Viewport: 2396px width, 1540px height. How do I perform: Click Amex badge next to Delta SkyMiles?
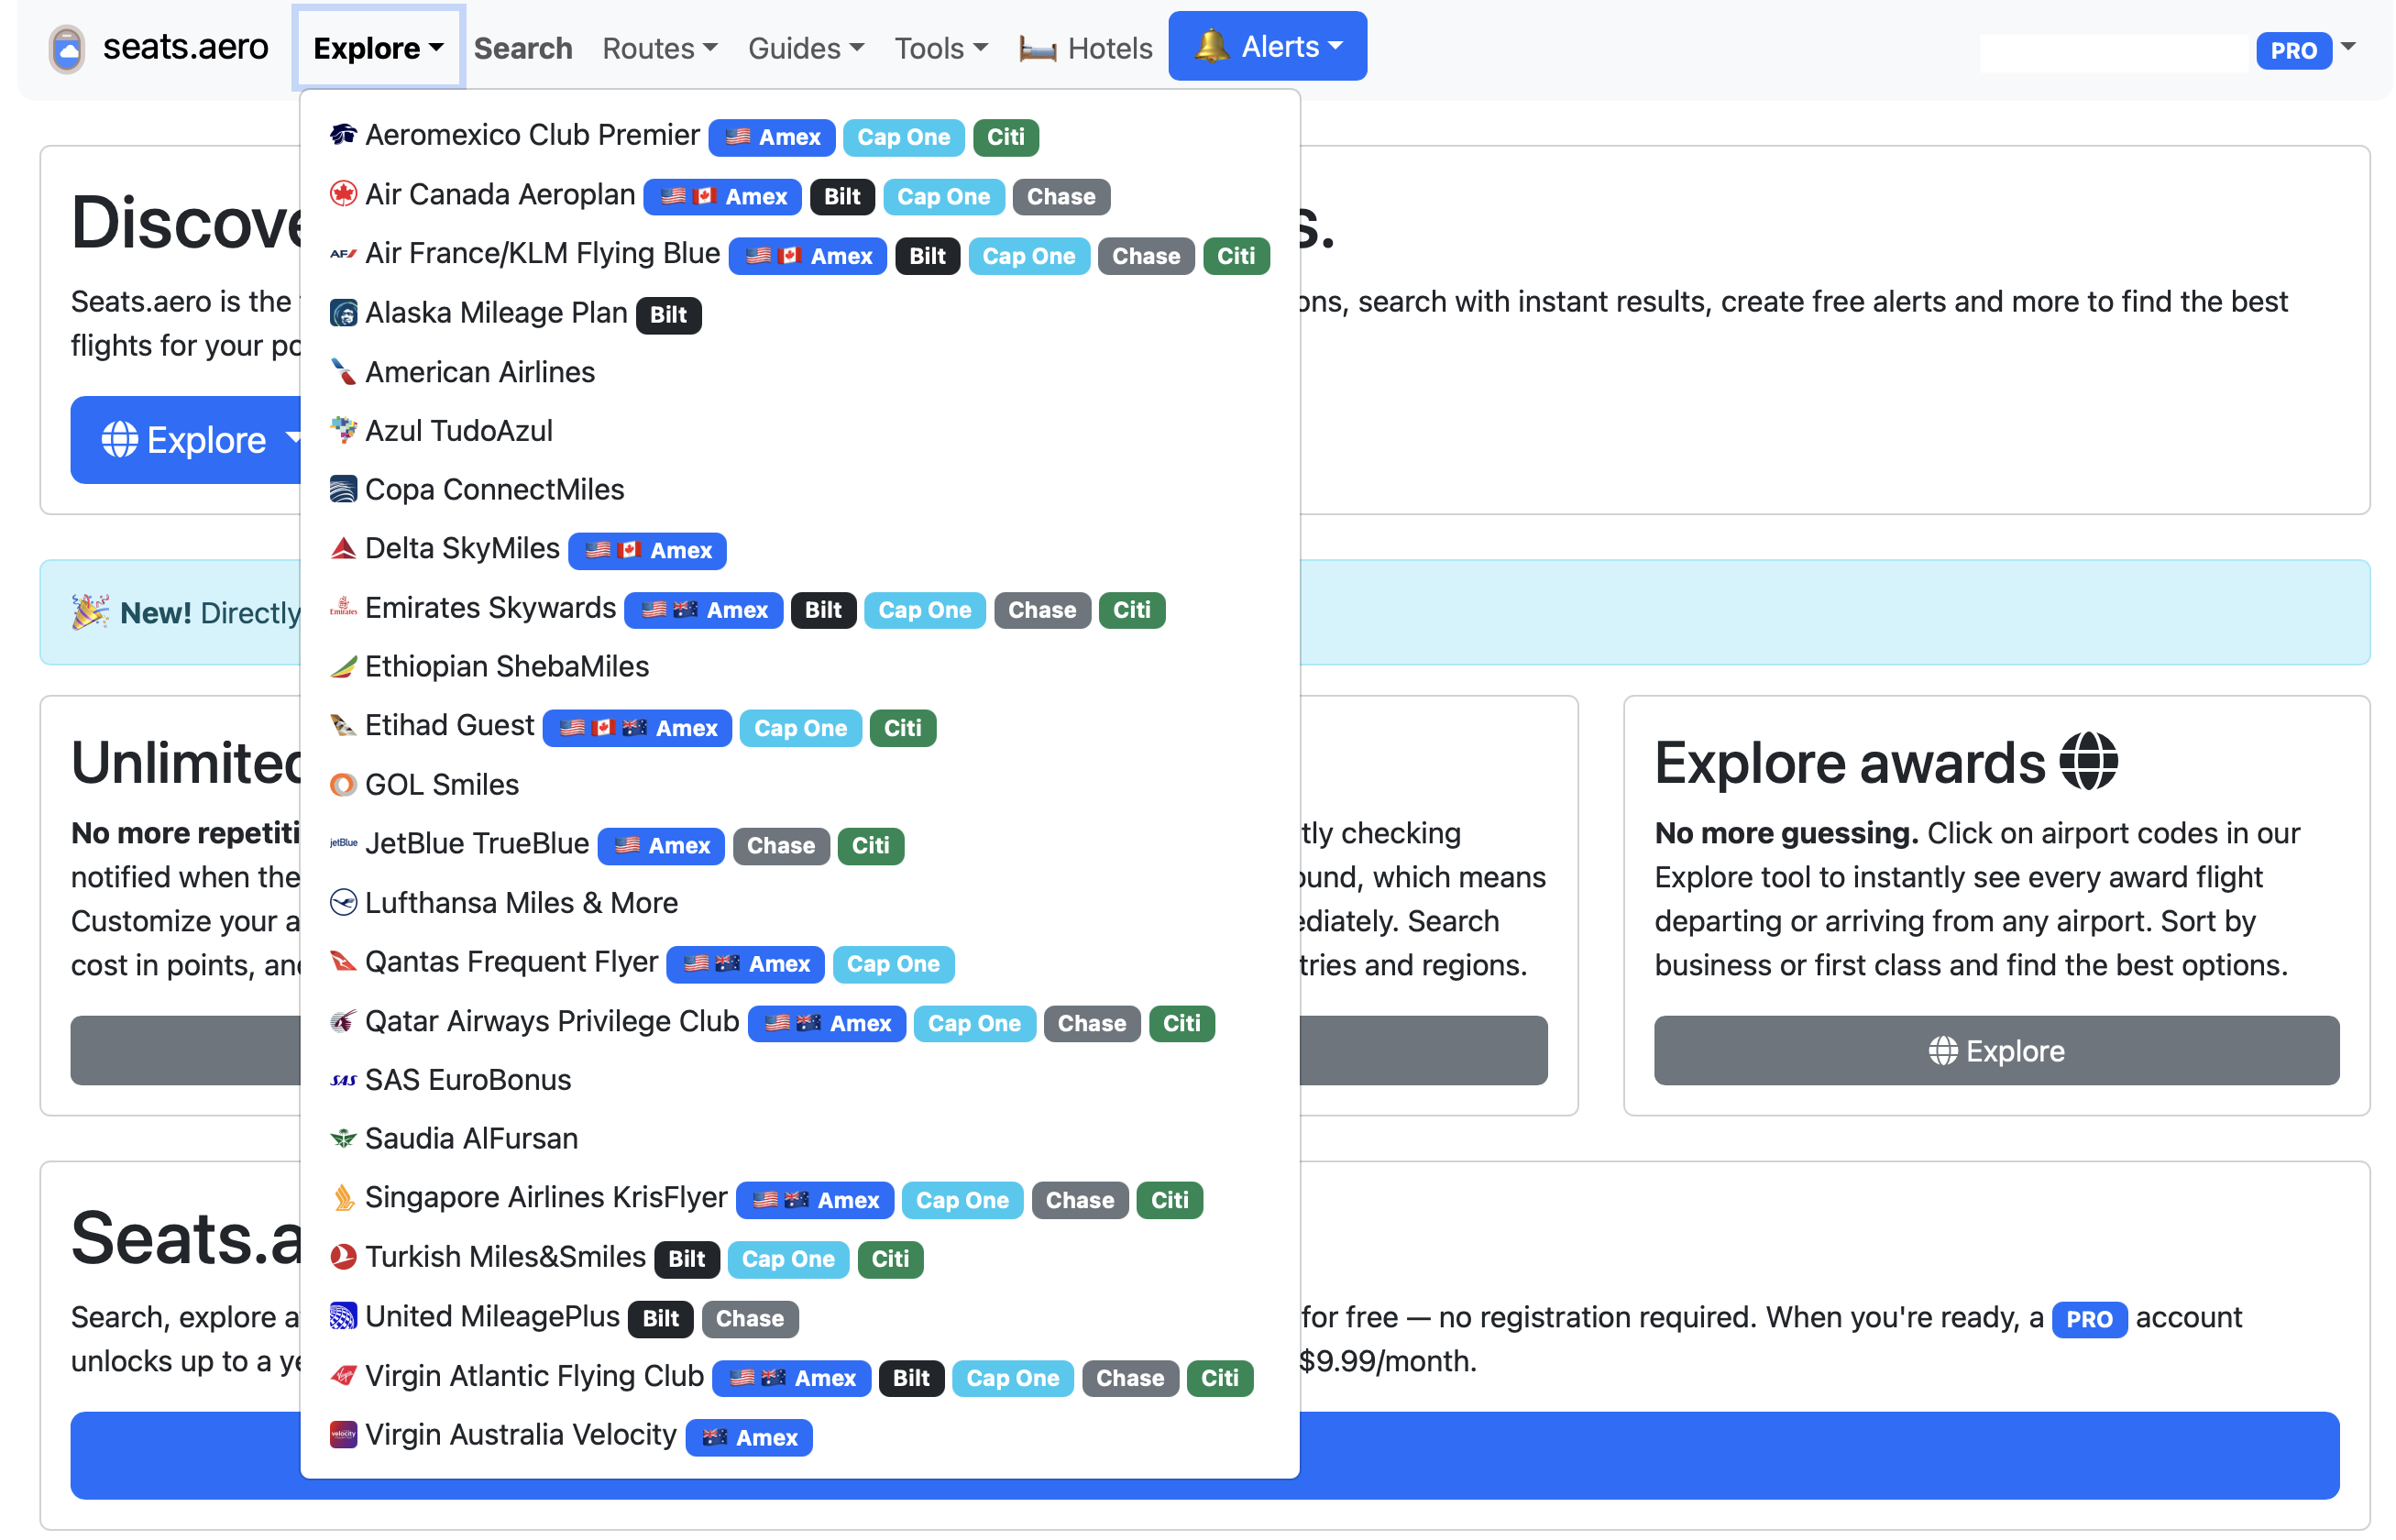[647, 550]
